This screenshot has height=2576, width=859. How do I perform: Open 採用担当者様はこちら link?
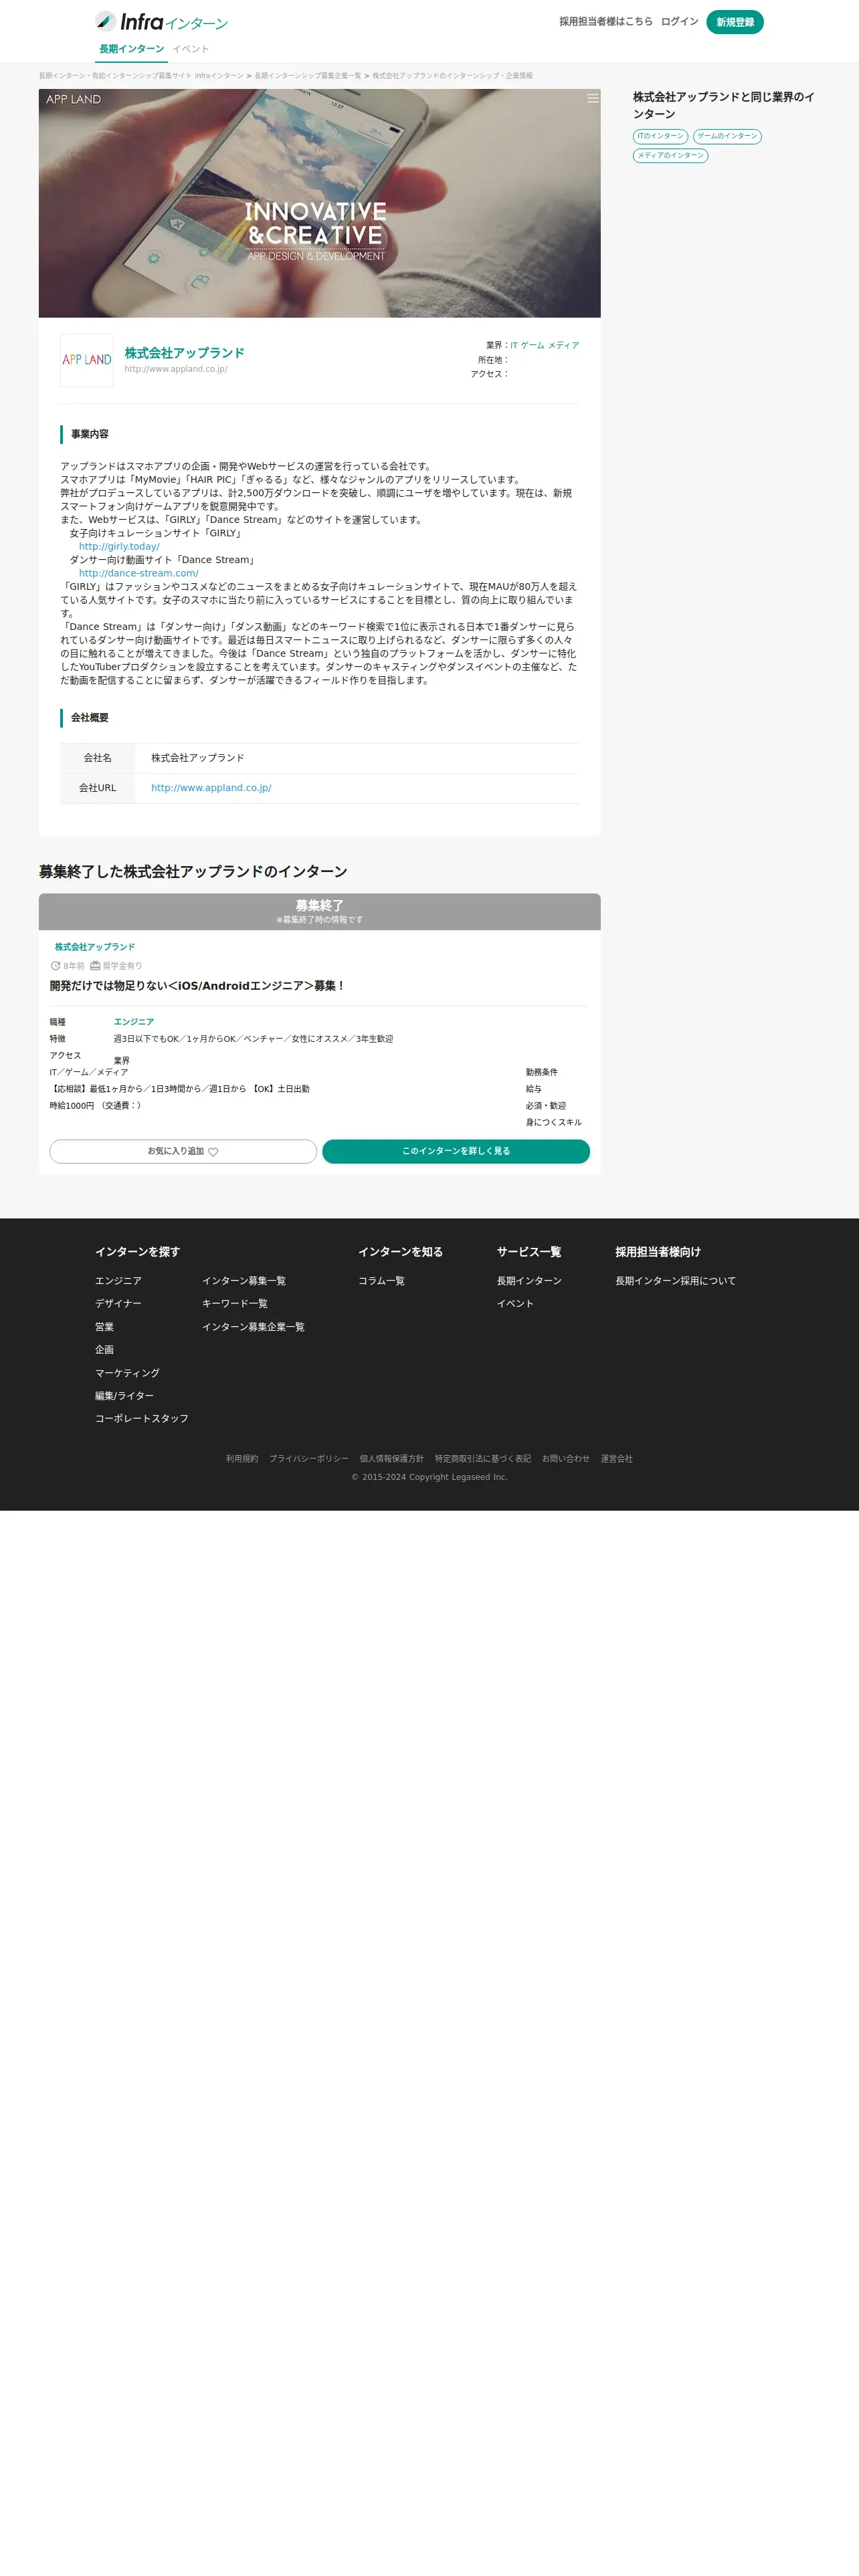coord(606,21)
